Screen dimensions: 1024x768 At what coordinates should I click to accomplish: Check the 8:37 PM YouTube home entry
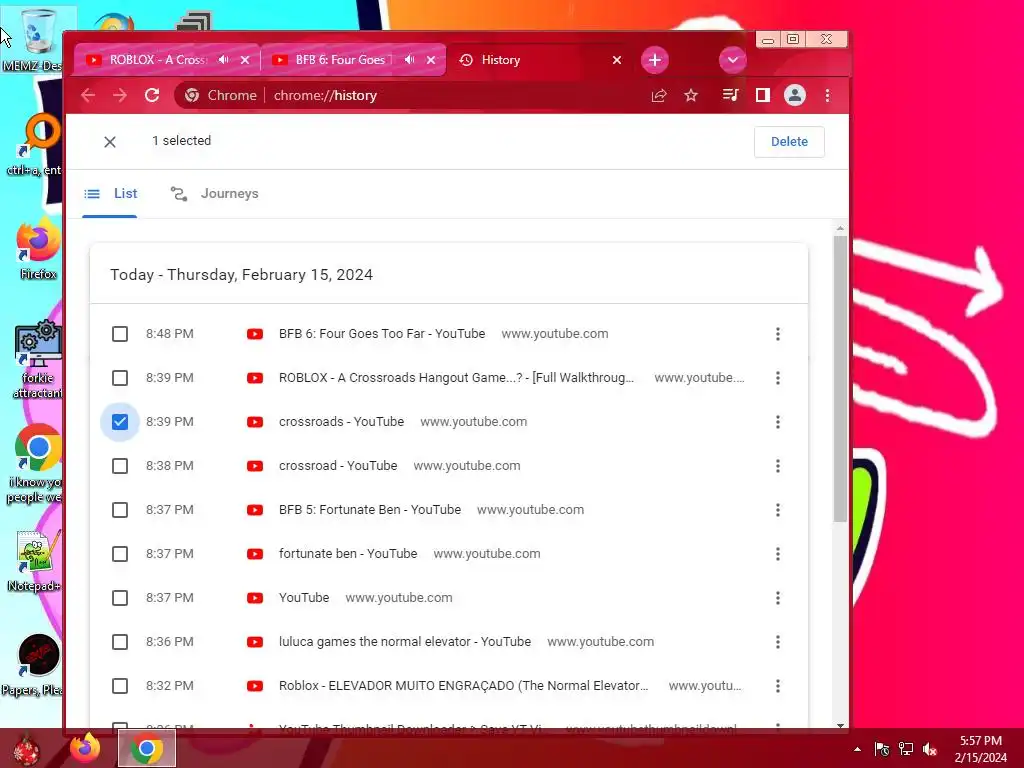click(x=120, y=598)
